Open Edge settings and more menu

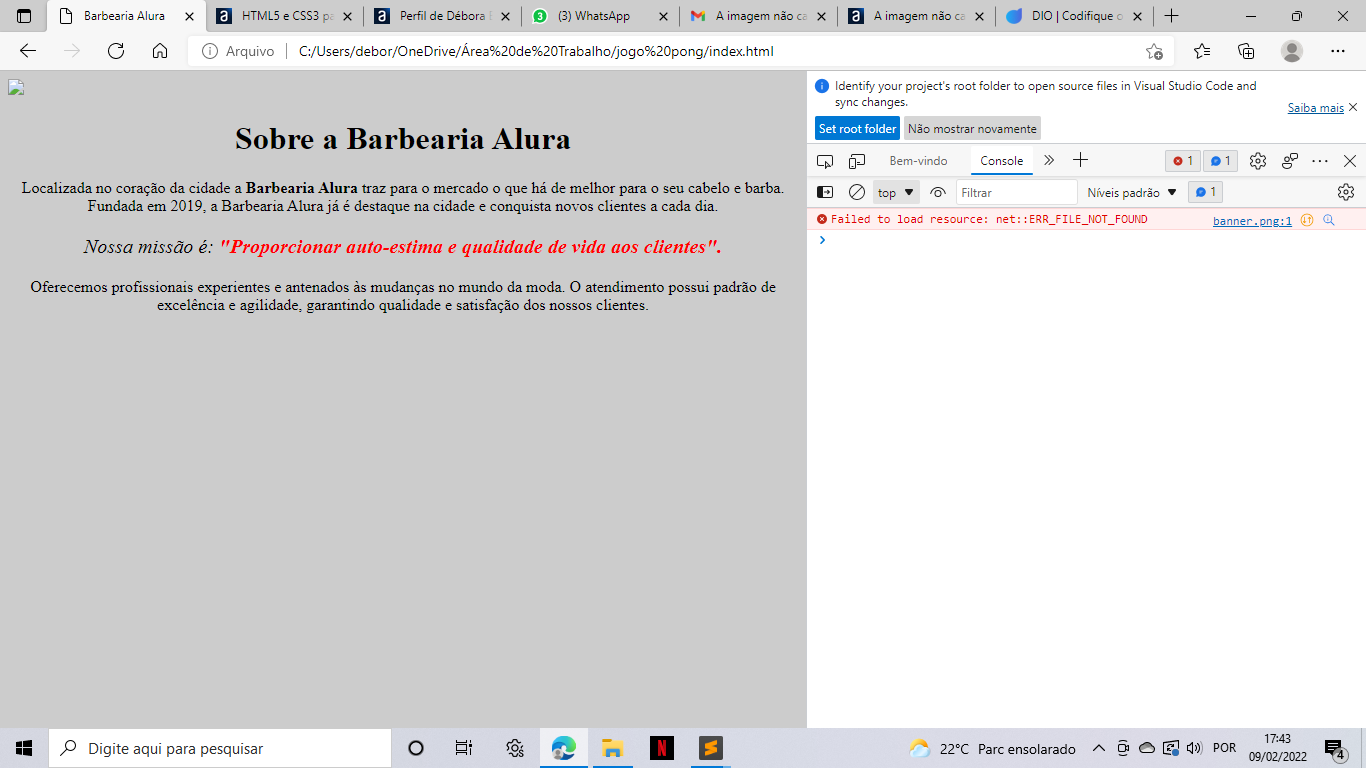pos(1338,51)
